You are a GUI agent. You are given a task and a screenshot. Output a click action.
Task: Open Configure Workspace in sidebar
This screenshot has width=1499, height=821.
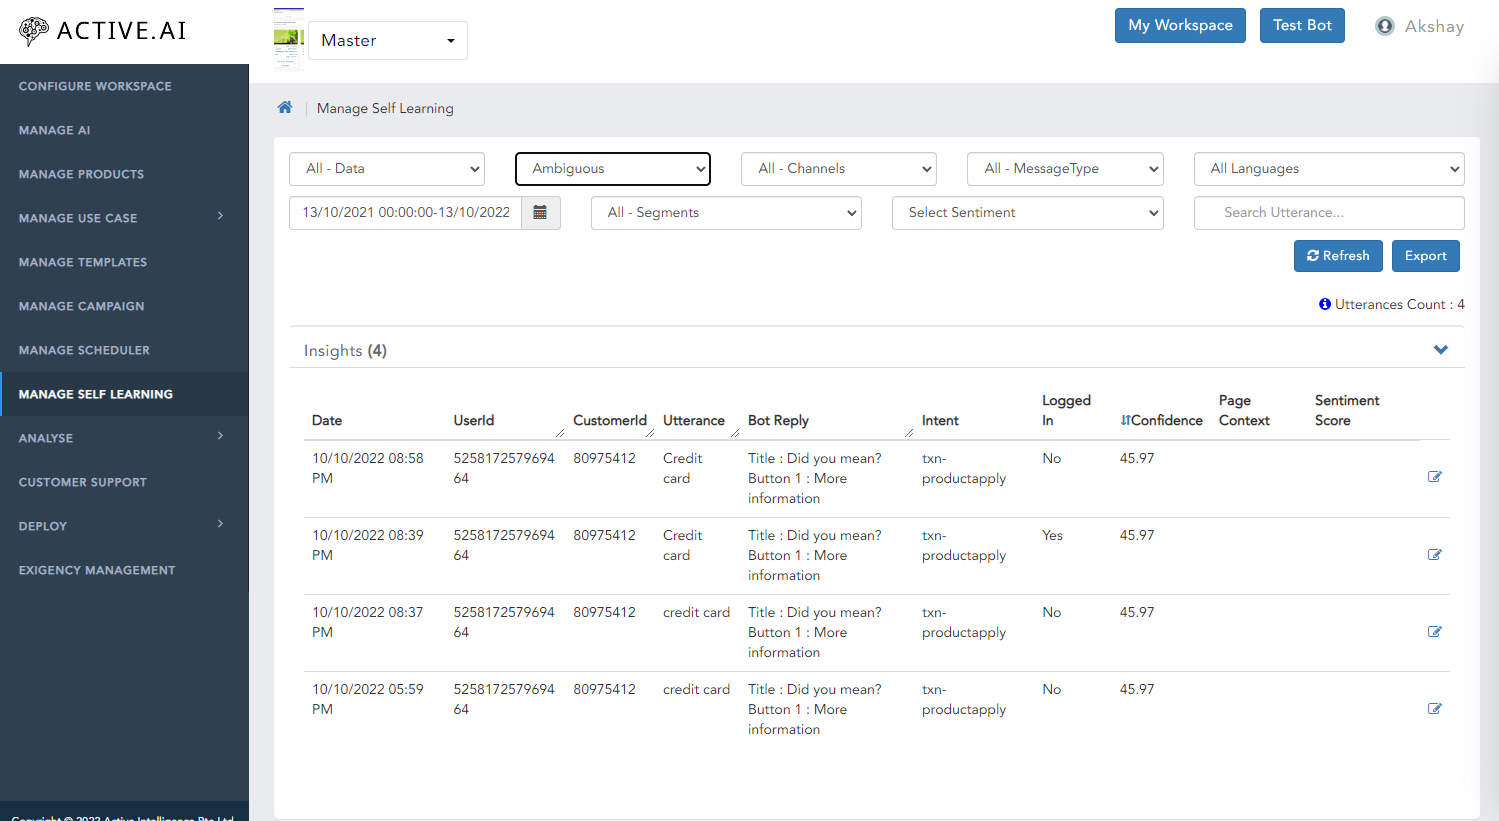[124, 86]
